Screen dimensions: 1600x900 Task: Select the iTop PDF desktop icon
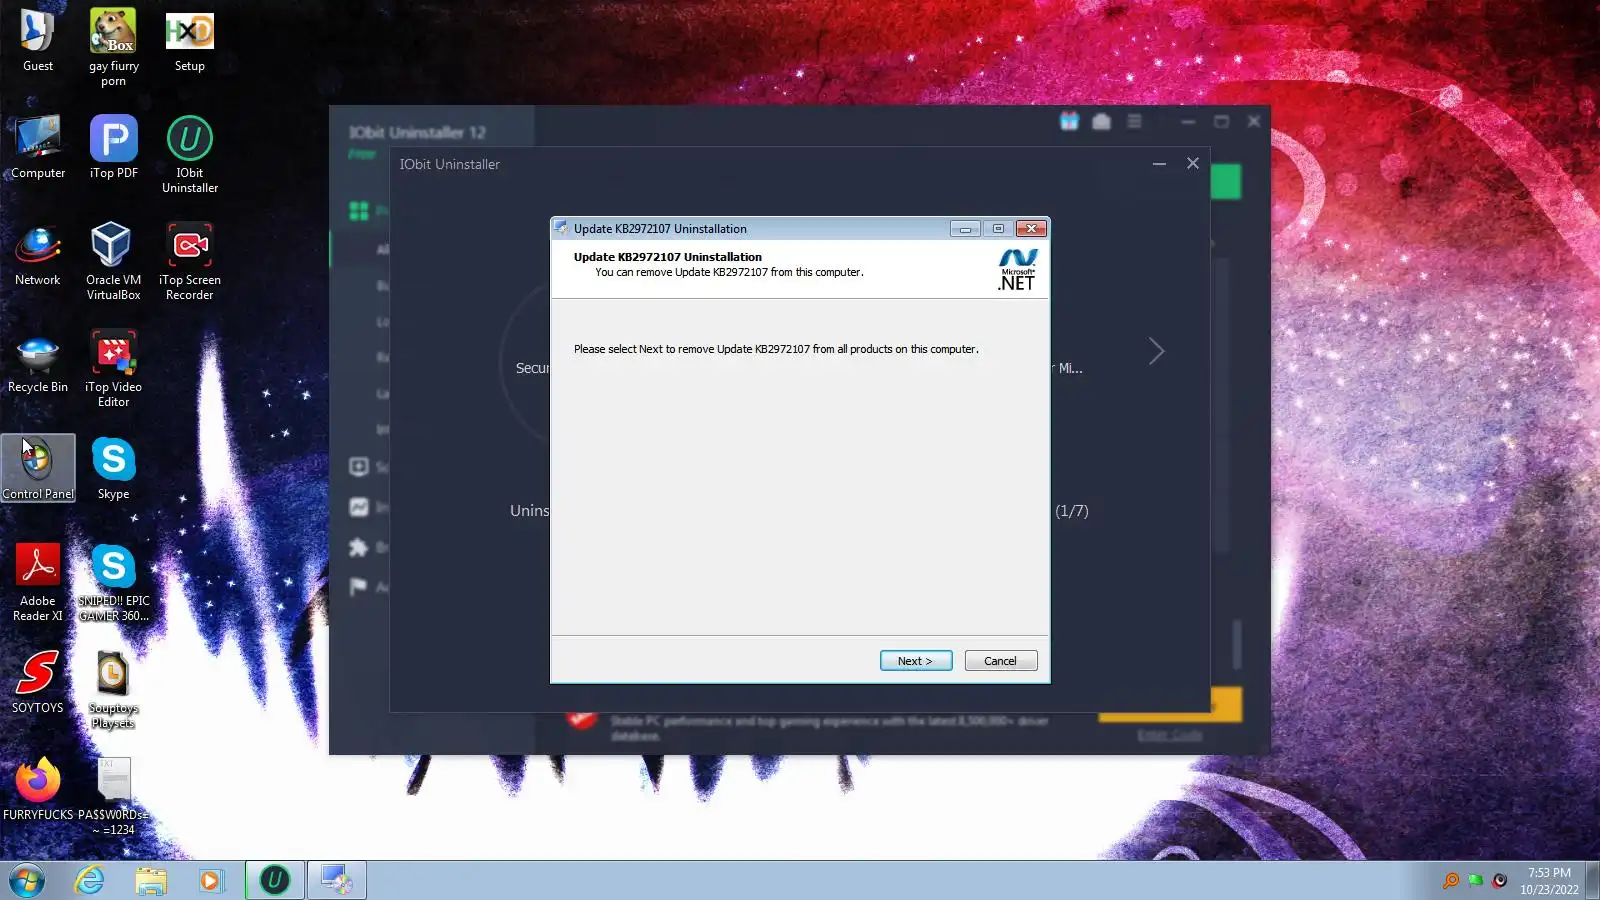point(114,148)
